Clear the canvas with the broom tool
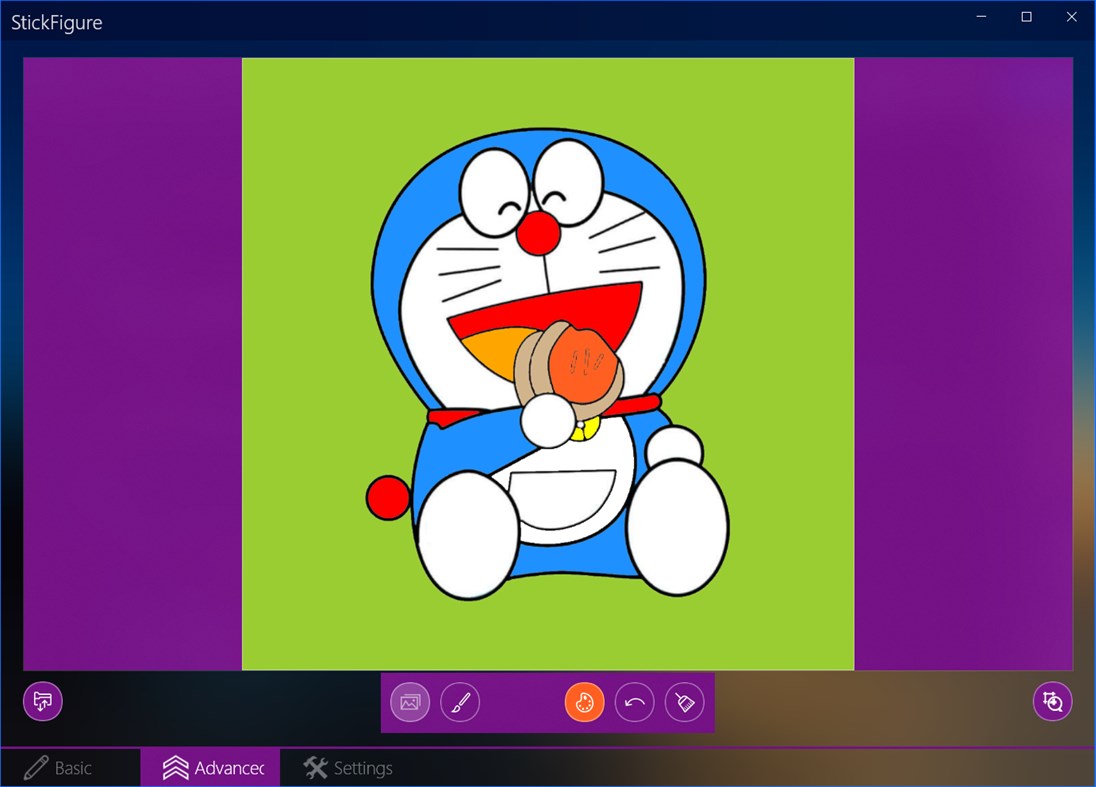Viewport: 1096px width, 787px height. (684, 702)
